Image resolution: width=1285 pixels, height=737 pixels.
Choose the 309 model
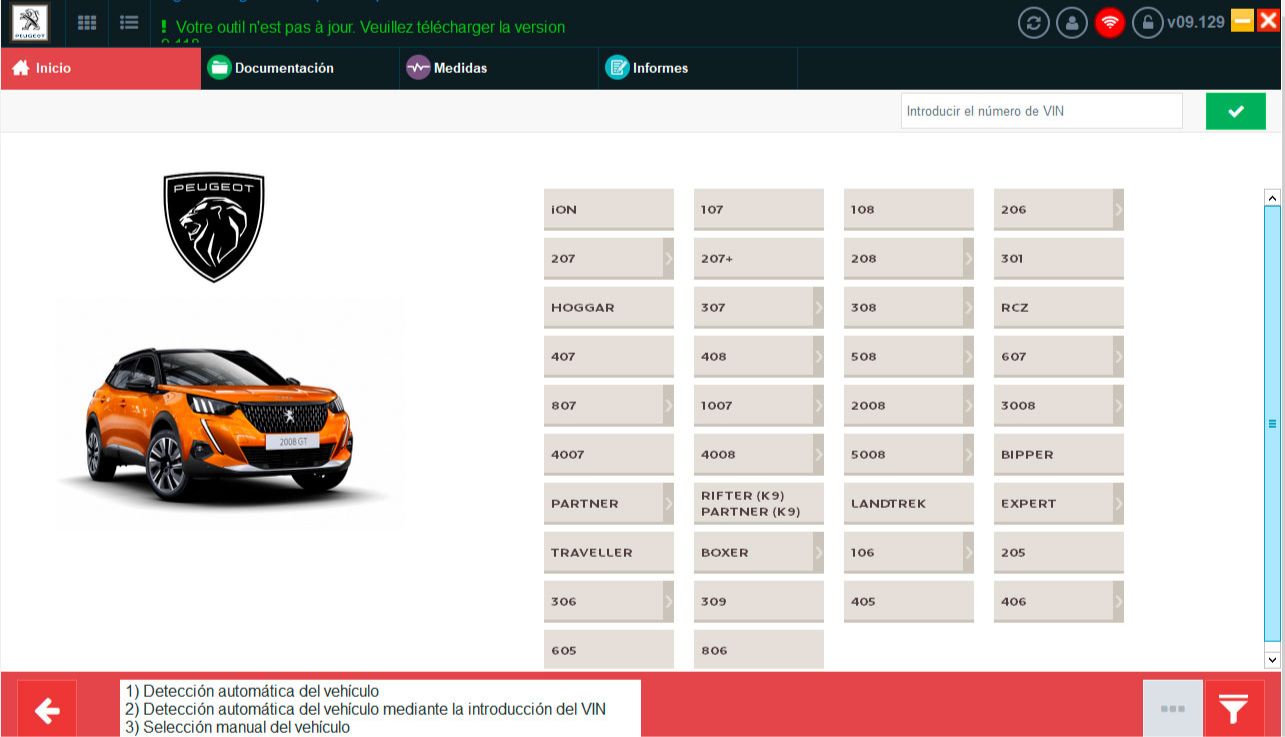coord(759,601)
